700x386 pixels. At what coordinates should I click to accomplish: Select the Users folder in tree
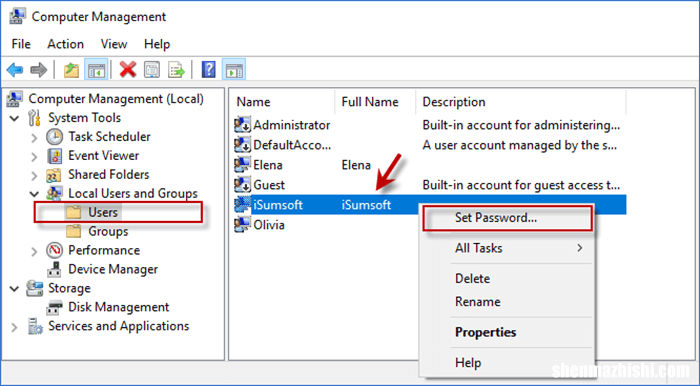tap(103, 212)
